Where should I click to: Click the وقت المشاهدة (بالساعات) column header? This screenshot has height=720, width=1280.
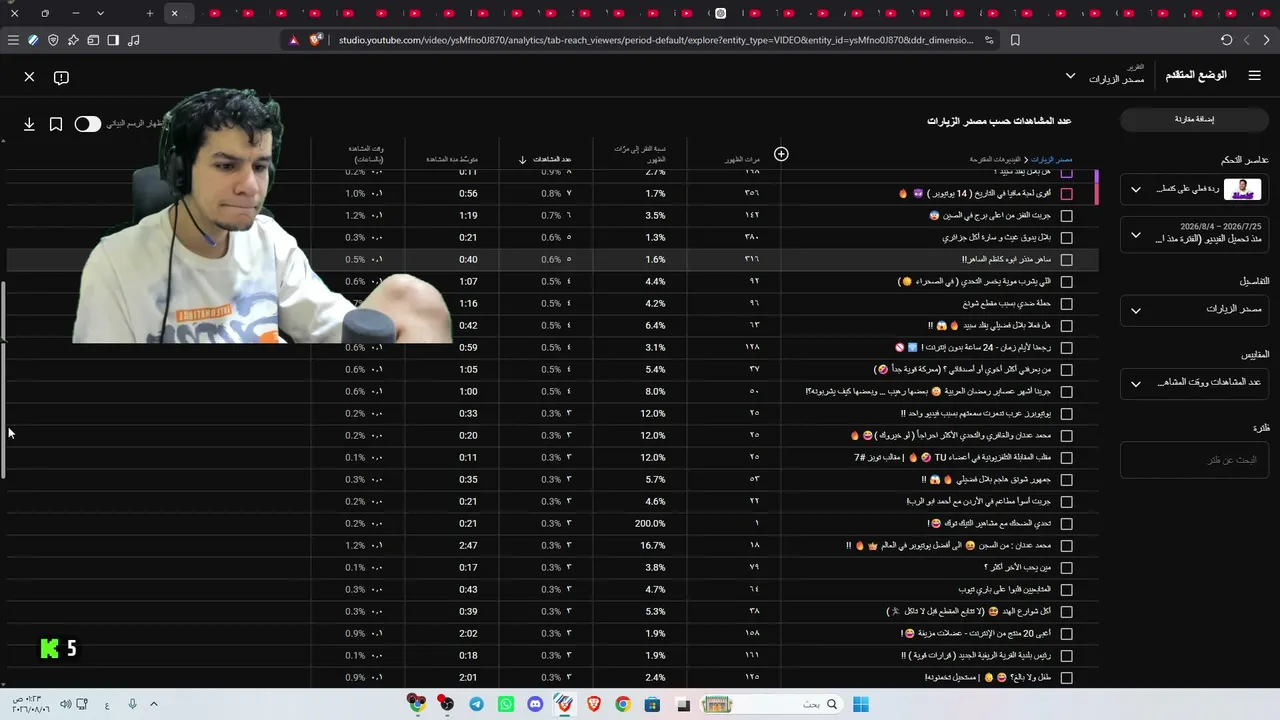pyautogui.click(x=366, y=154)
